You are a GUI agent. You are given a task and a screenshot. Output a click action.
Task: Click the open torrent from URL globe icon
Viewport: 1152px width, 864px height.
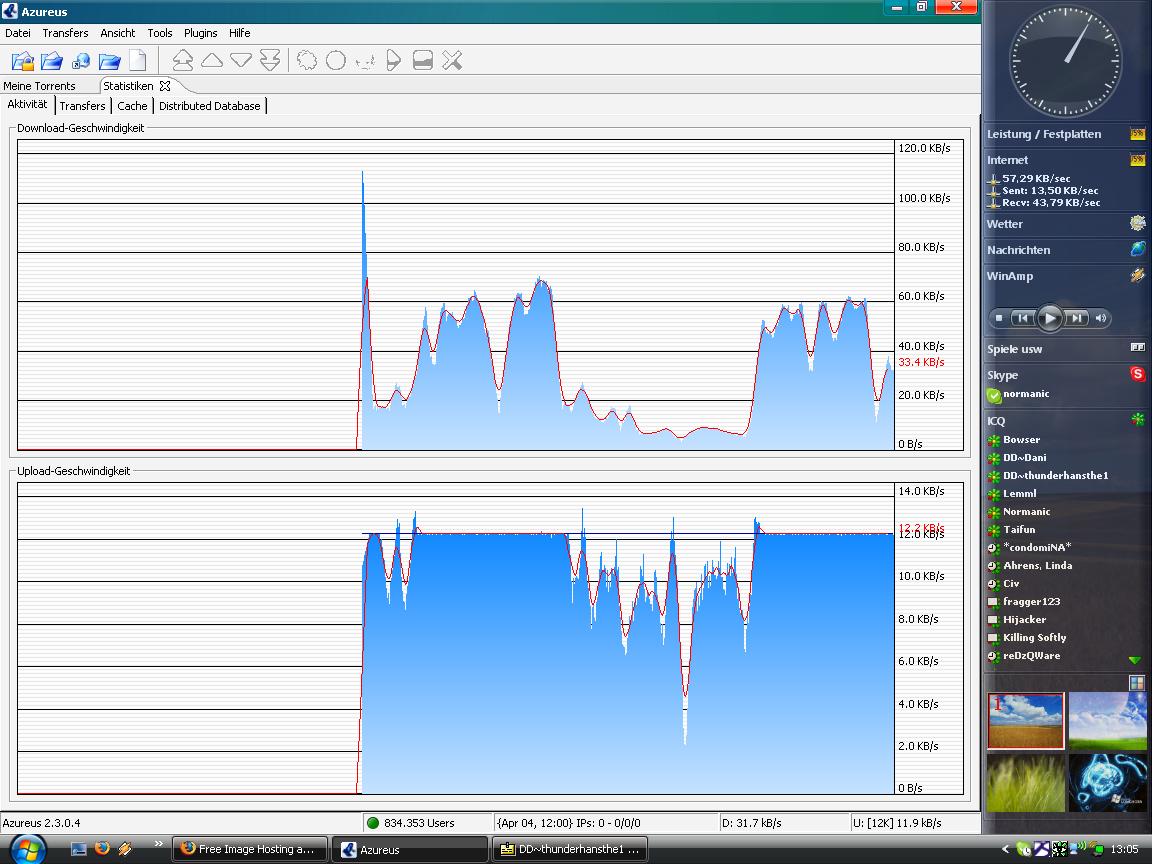click(x=81, y=61)
